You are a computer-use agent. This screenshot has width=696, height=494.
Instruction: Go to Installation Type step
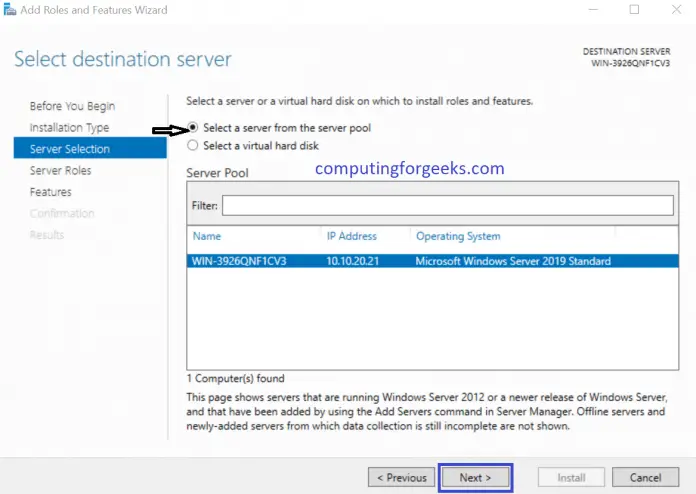pyautogui.click(x=69, y=128)
